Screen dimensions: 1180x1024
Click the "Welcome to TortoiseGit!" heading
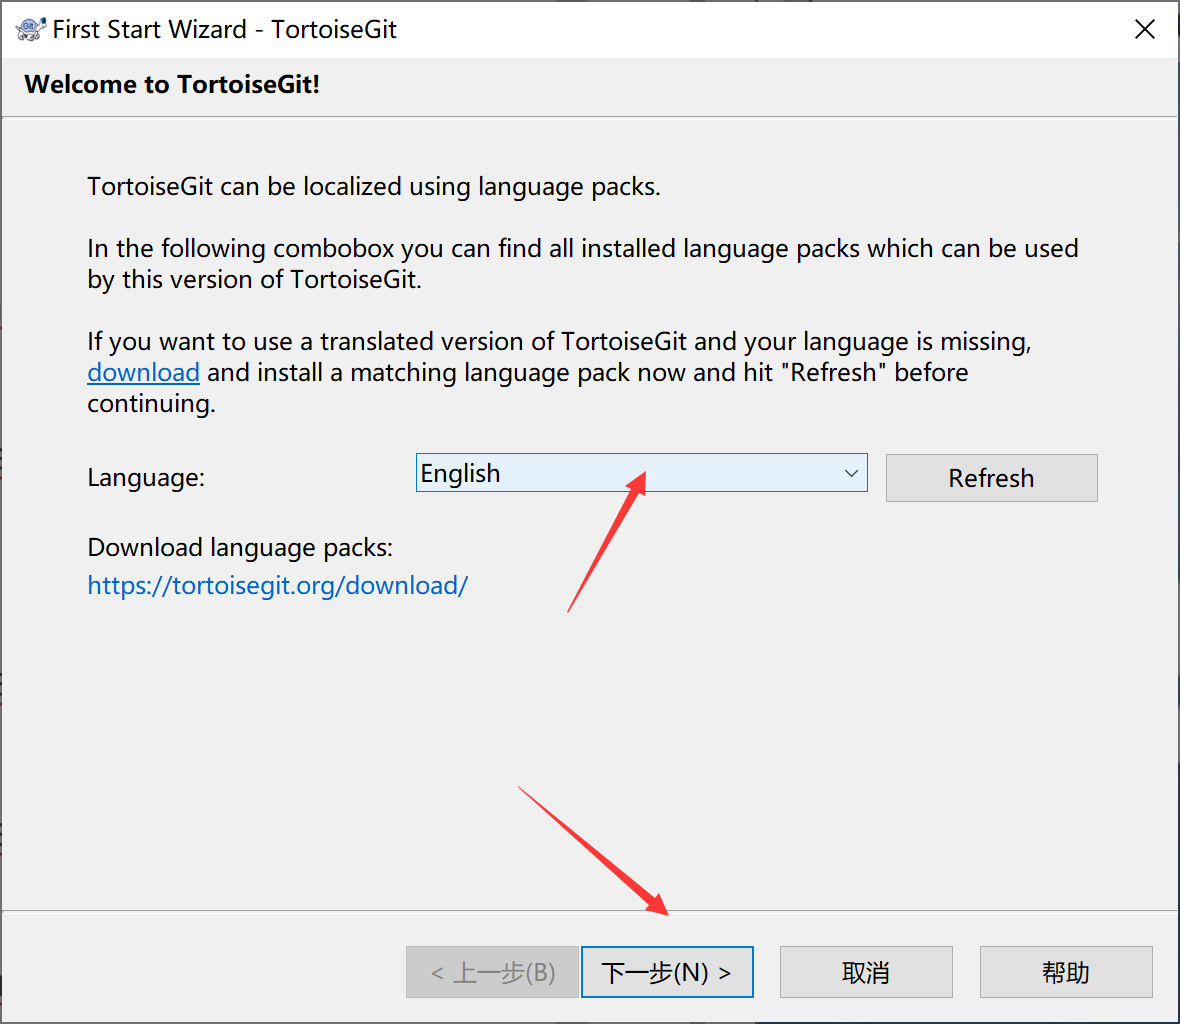click(172, 84)
